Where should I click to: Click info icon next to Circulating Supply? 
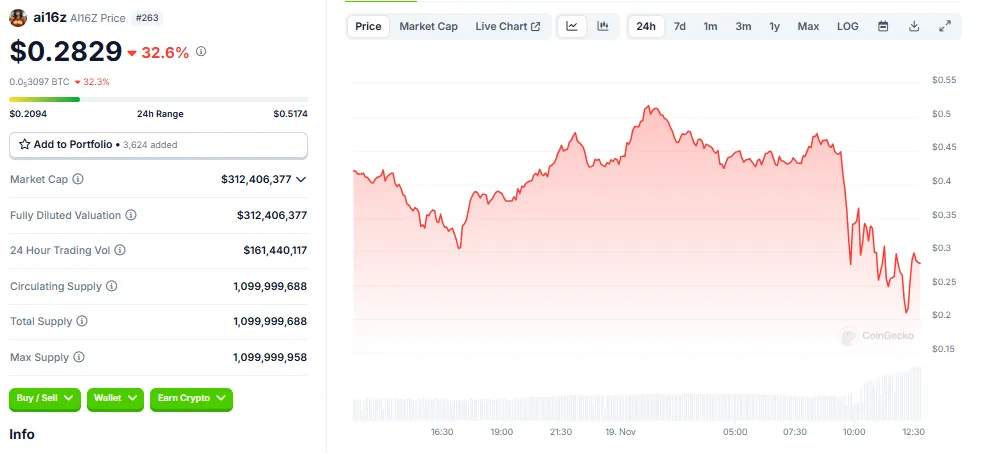coord(111,286)
